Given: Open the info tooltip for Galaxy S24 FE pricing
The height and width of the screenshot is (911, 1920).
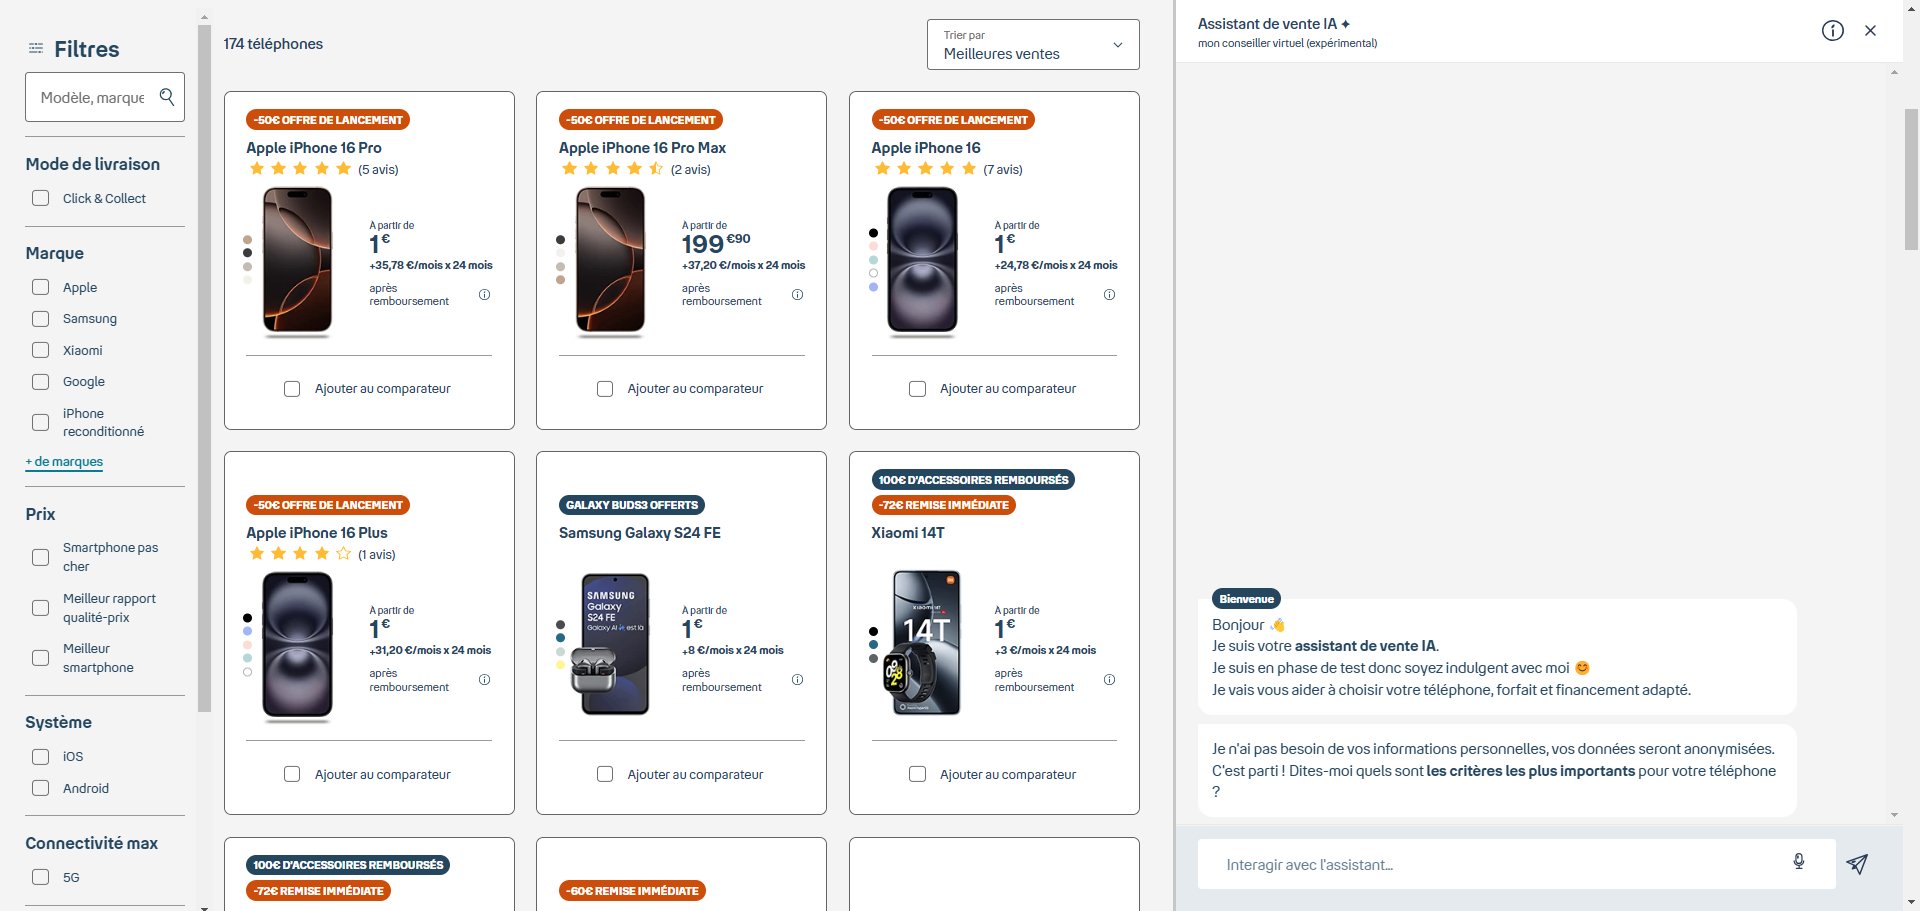Looking at the screenshot, I should [797, 679].
